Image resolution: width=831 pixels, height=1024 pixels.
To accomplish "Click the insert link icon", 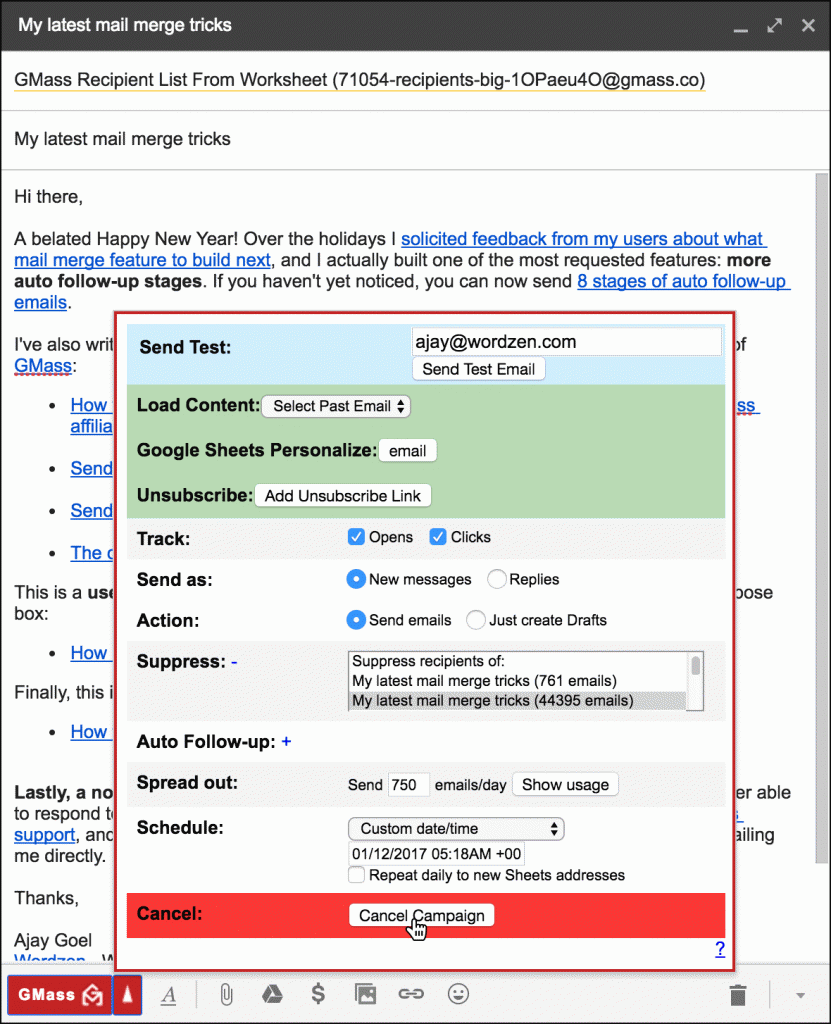I will [411, 994].
